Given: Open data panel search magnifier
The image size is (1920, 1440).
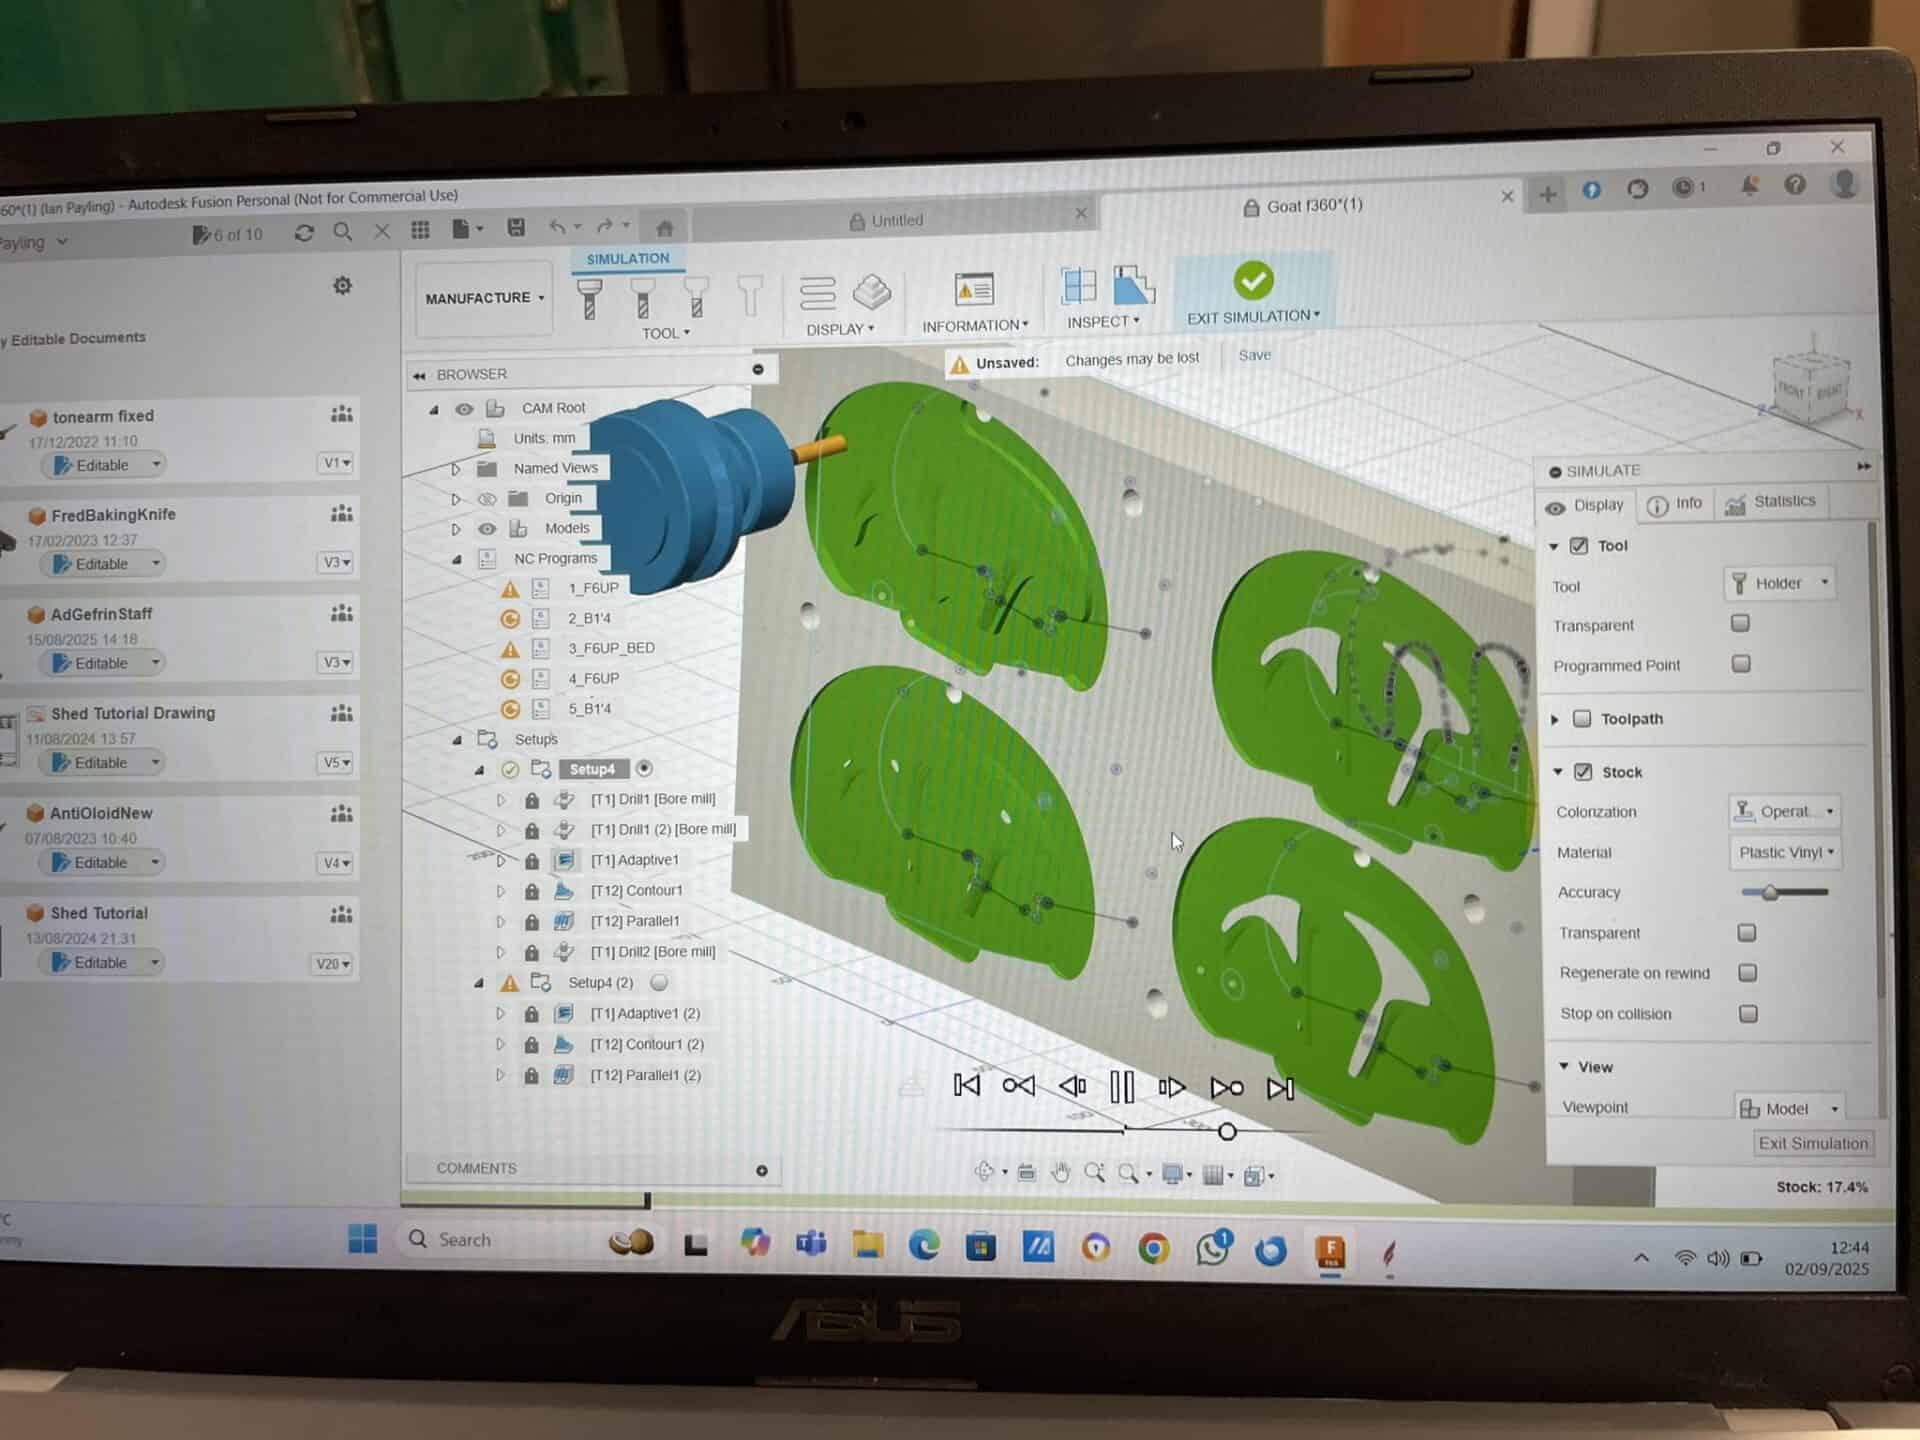Looking at the screenshot, I should tap(342, 232).
